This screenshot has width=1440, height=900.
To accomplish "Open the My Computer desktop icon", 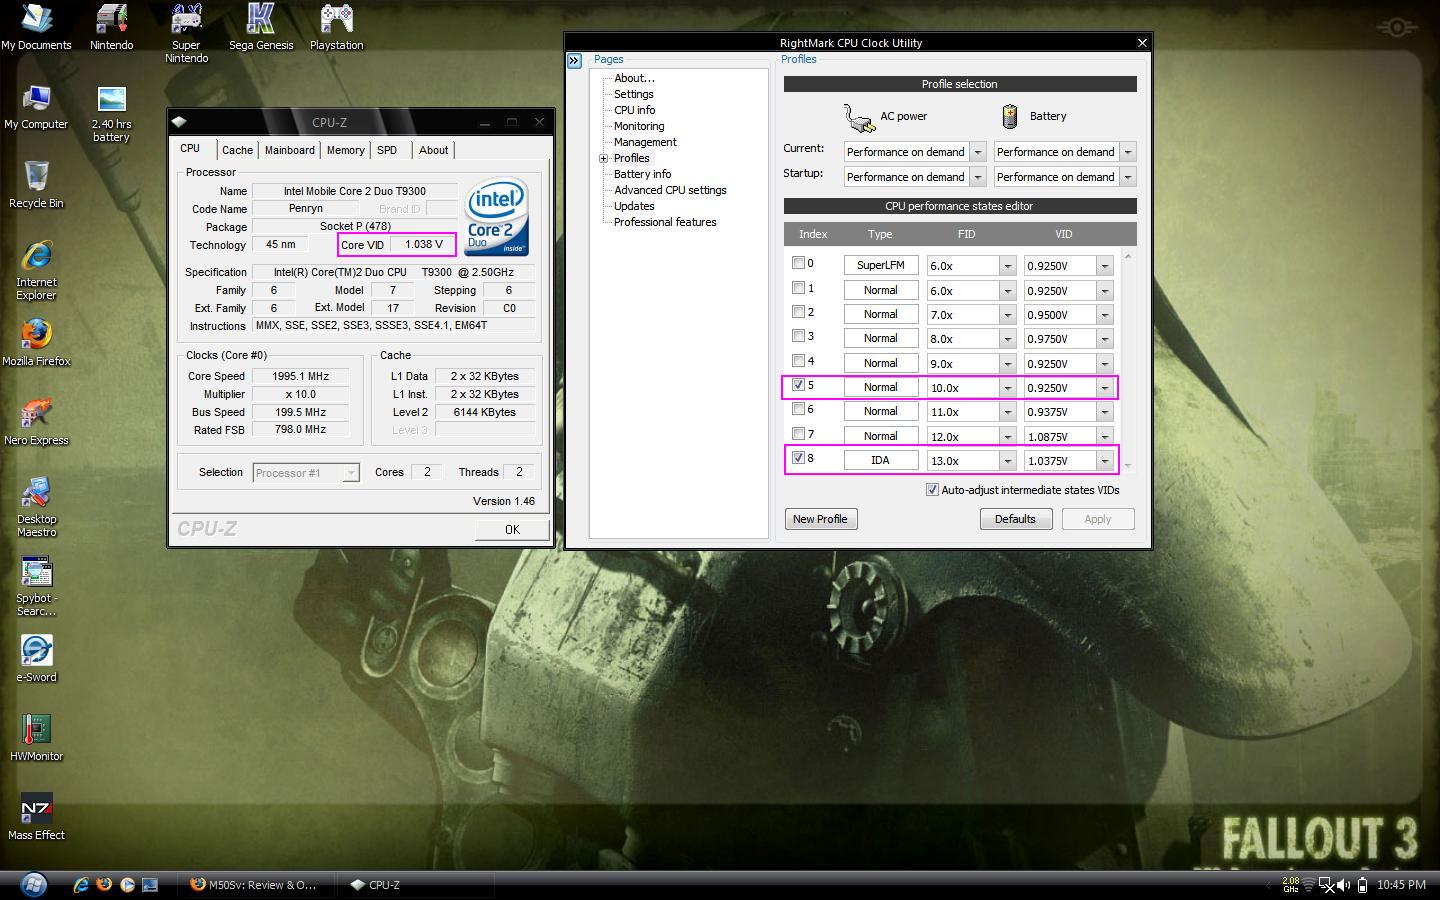I will (36, 107).
